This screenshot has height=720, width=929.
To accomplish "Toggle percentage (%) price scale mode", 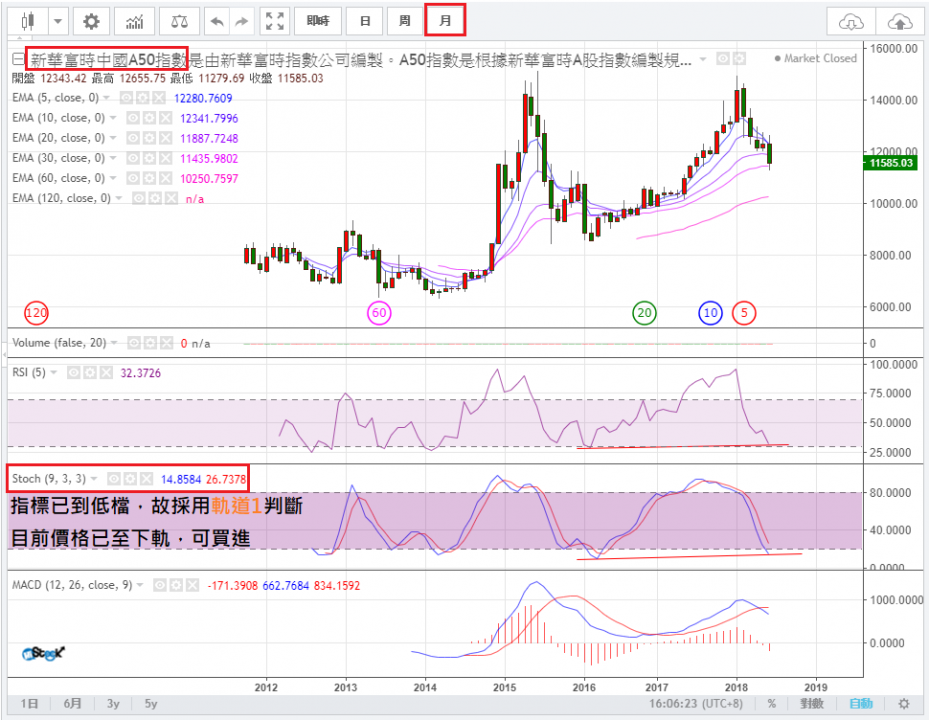I will (x=773, y=704).
